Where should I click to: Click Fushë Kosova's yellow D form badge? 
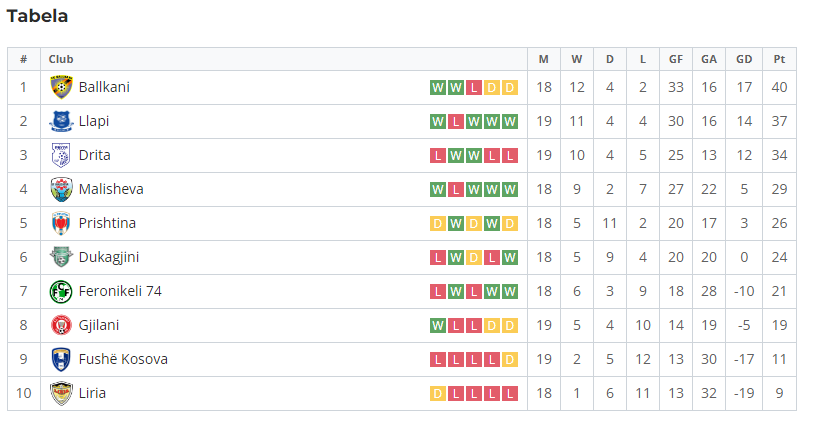click(x=510, y=359)
